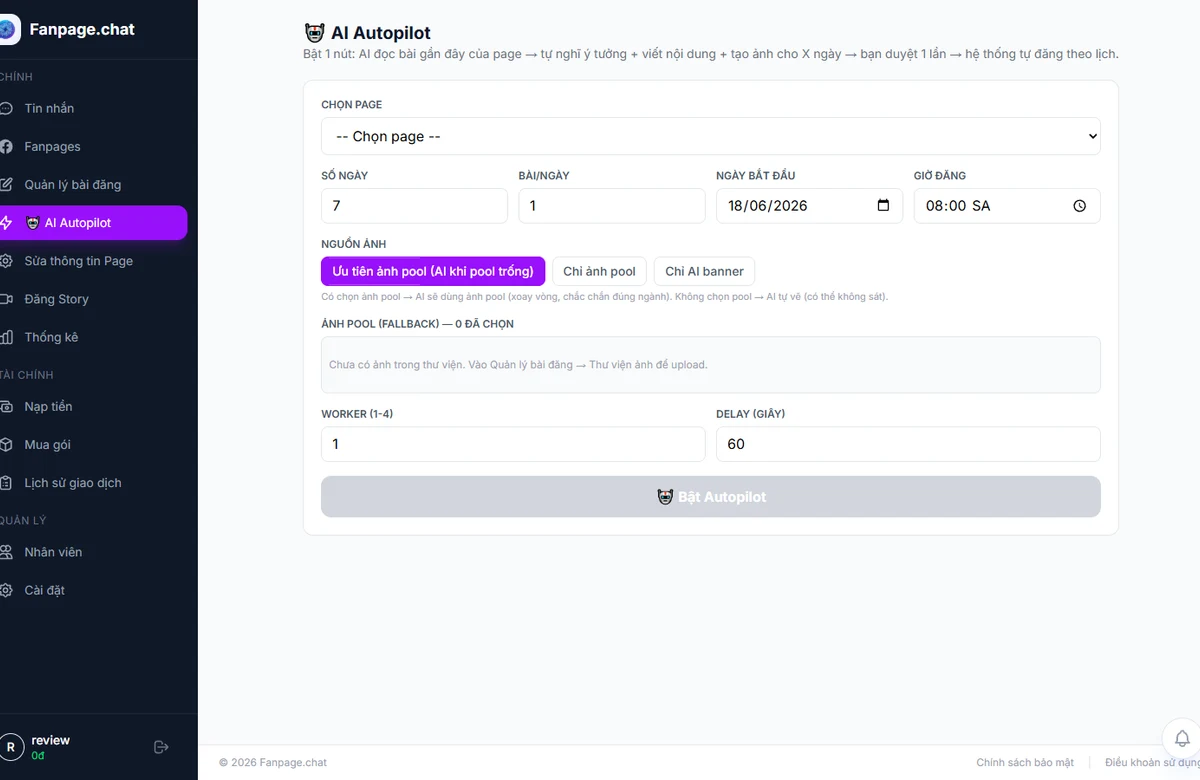Expand the Chọn page dropdown
Image resolution: width=1200 pixels, height=780 pixels.
click(x=710, y=136)
